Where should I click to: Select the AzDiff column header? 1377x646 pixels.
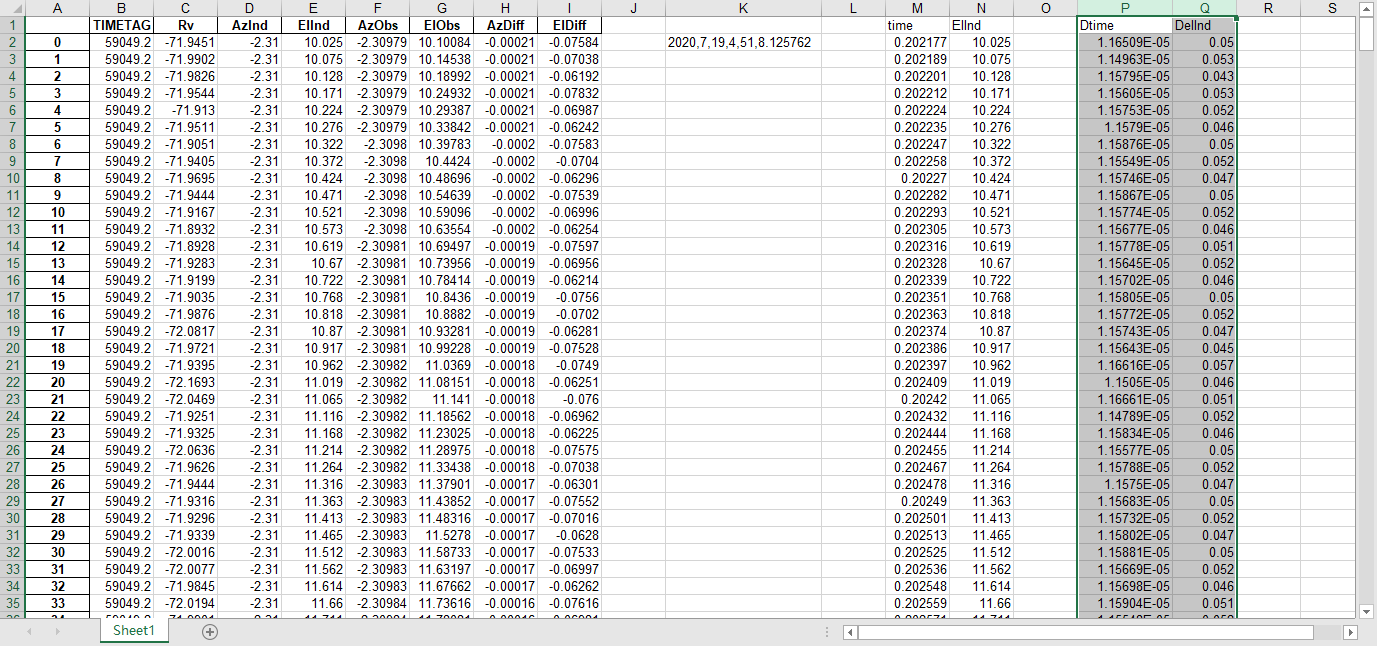coord(505,9)
